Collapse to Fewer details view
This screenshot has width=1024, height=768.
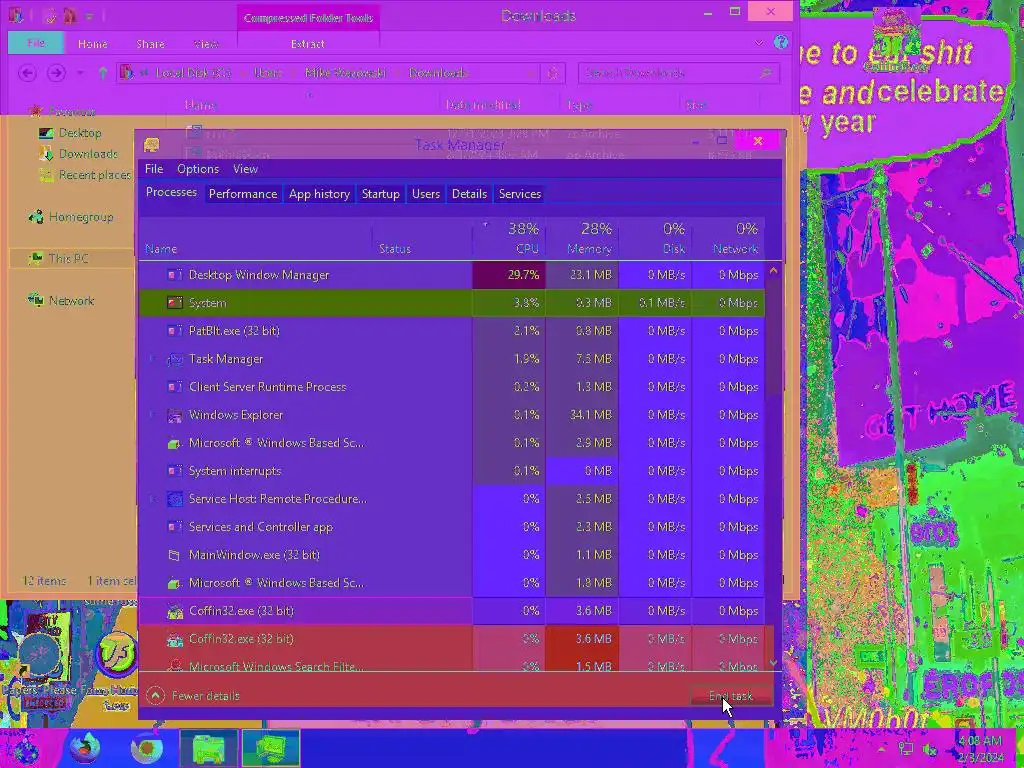tap(193, 696)
